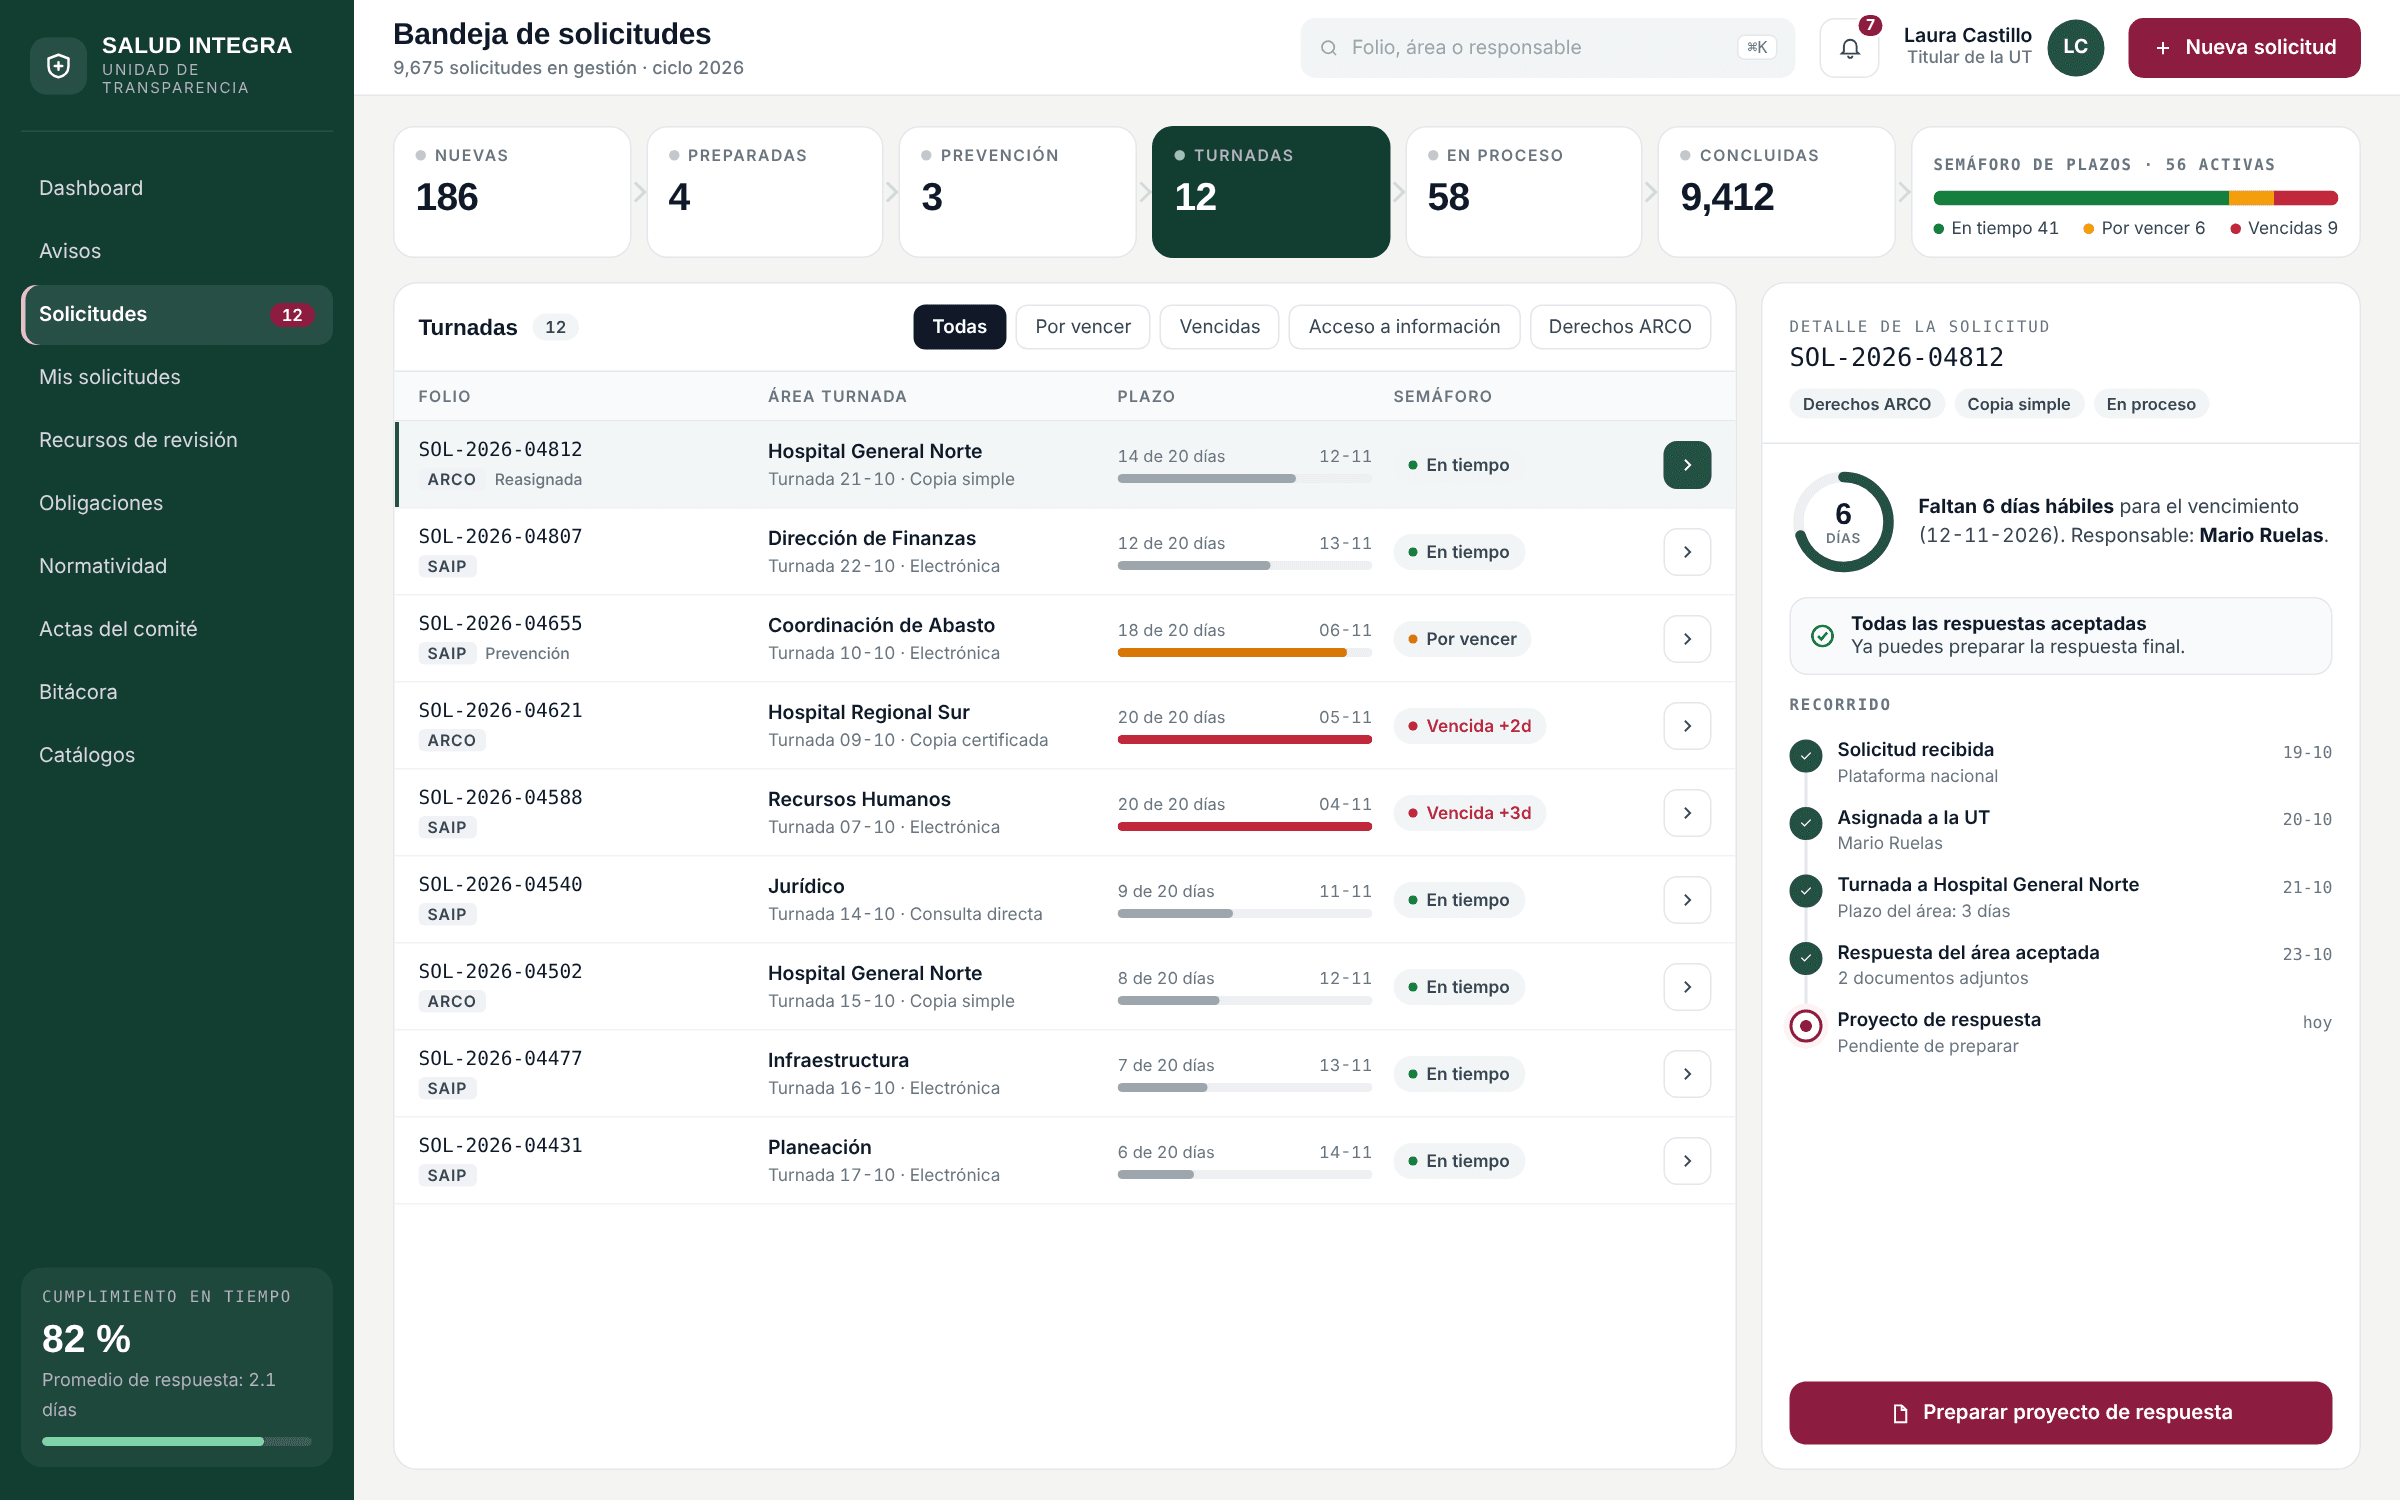Click the Turnada a Hospital General Norte marker
2400x1500 pixels.
pyautogui.click(x=1805, y=891)
